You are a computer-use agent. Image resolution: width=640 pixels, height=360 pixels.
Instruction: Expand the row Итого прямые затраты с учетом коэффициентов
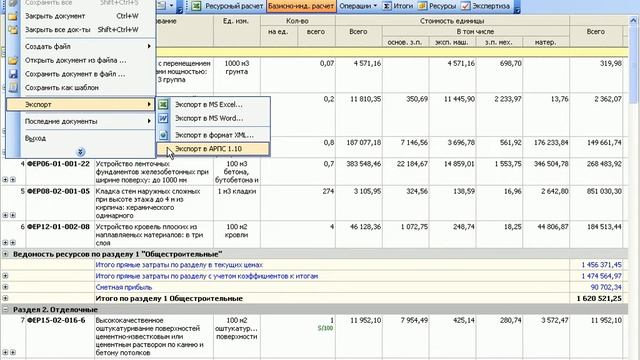point(5,276)
